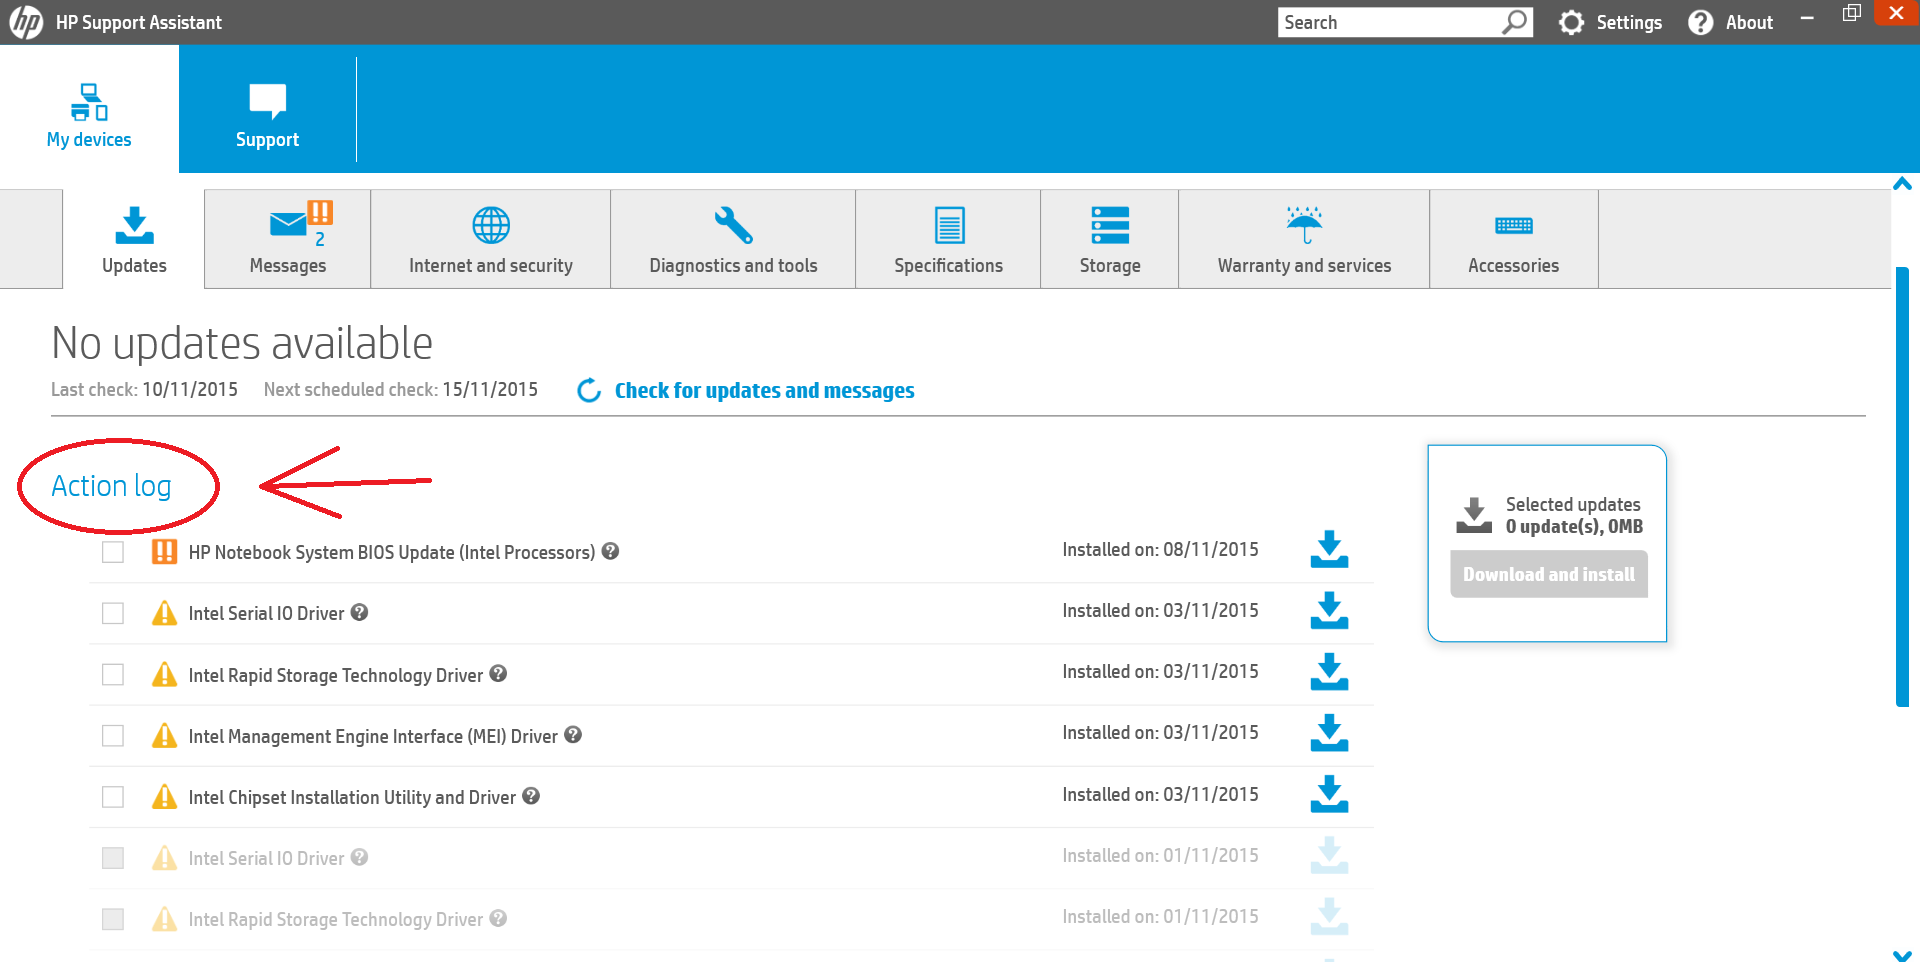Click faded download icon for Intel Serial IO 01/11/2015
The image size is (1920, 962).
click(1329, 855)
